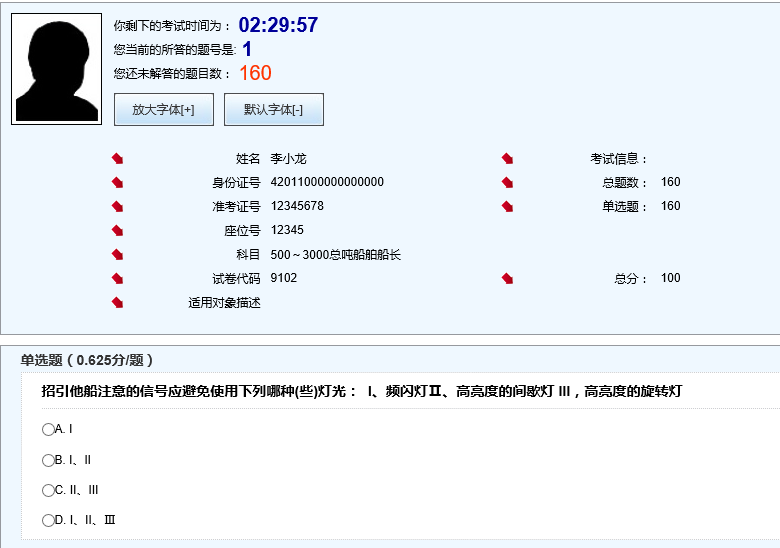Image resolution: width=780 pixels, height=548 pixels.
Task: Click the question text about 灯光 signals
Action: [361, 392]
